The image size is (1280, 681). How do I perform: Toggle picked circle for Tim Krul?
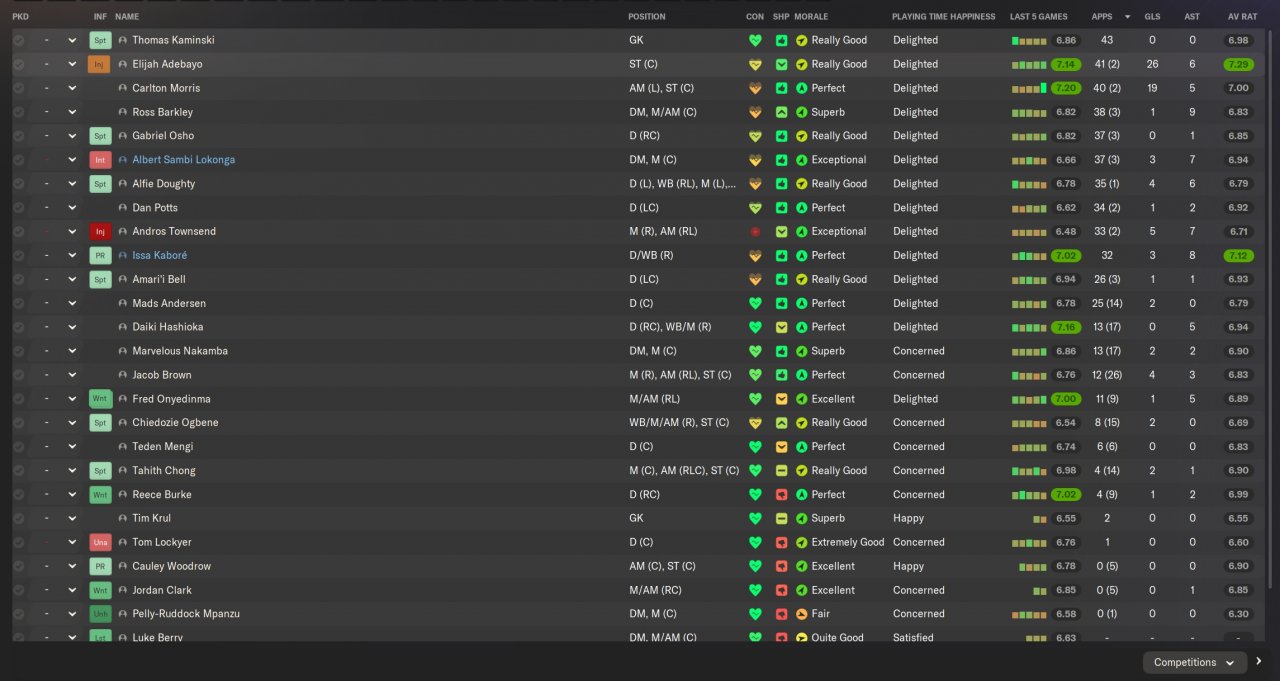pyautogui.click(x=18, y=518)
